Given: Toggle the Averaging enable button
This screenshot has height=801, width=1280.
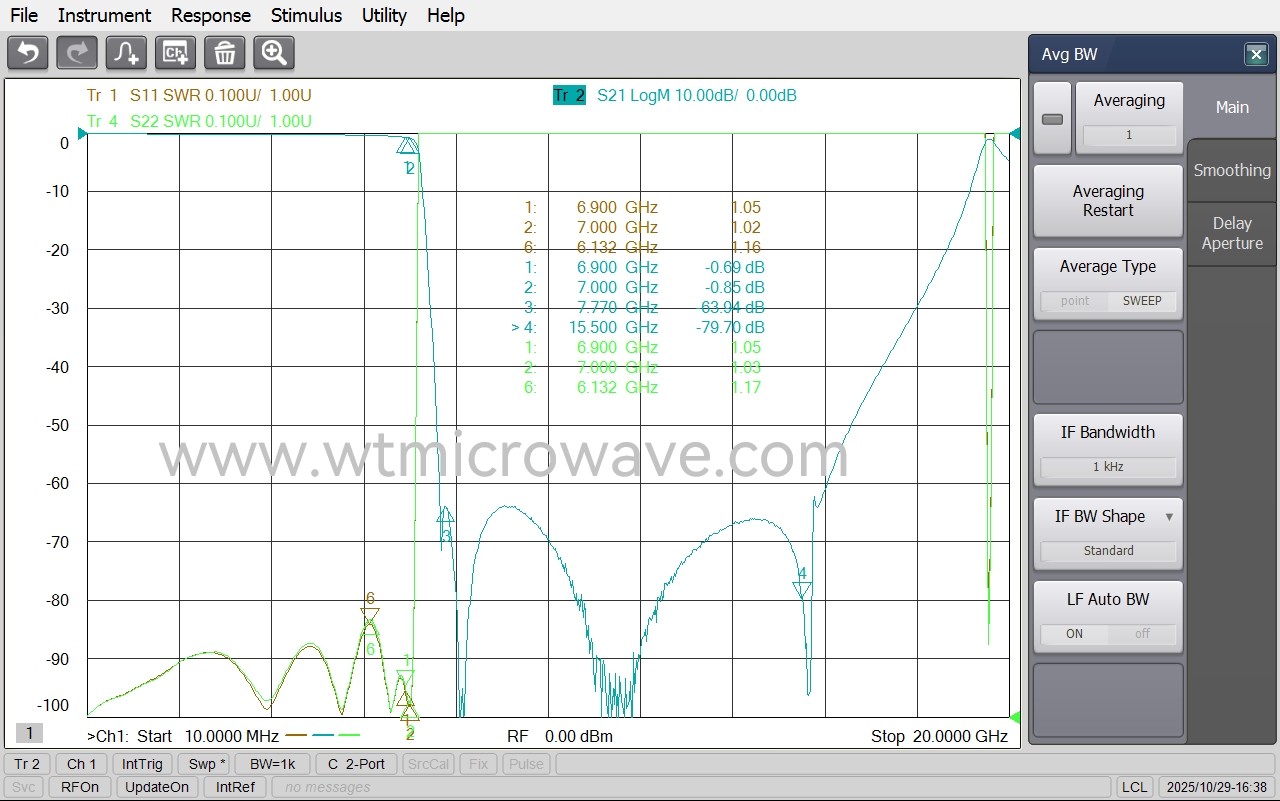Looking at the screenshot, I should click(x=1052, y=119).
